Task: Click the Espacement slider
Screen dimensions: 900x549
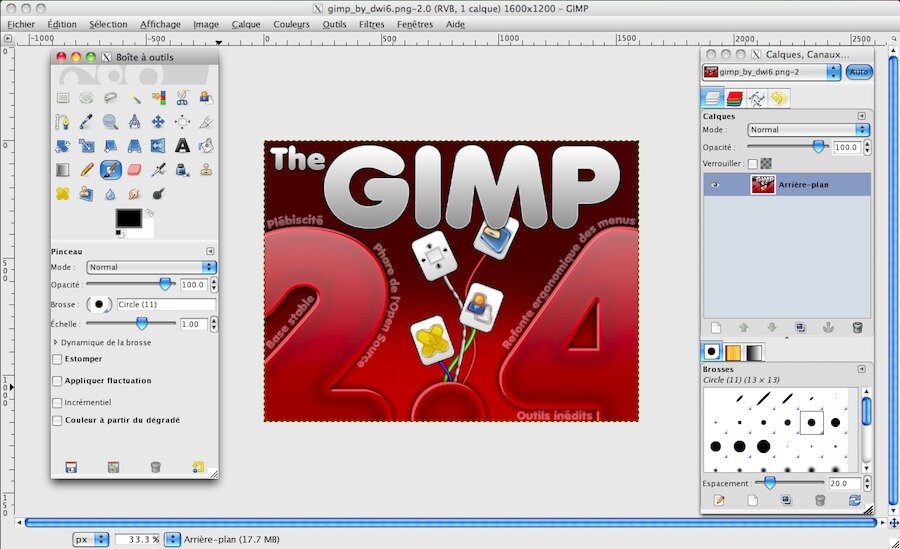Action: [x=790, y=484]
